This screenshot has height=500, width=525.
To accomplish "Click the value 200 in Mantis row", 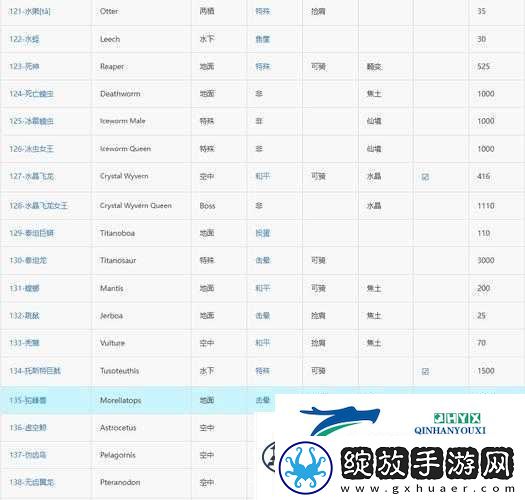I will [483, 288].
